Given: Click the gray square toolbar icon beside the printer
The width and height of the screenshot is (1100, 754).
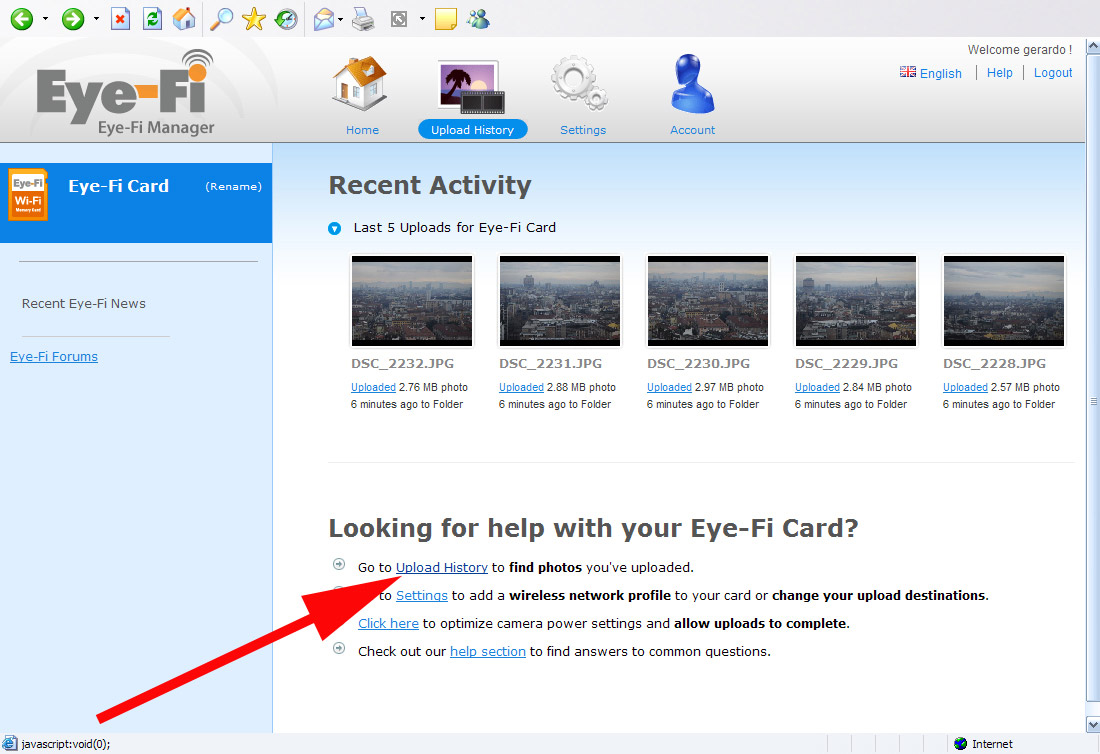Looking at the screenshot, I should tap(398, 19).
